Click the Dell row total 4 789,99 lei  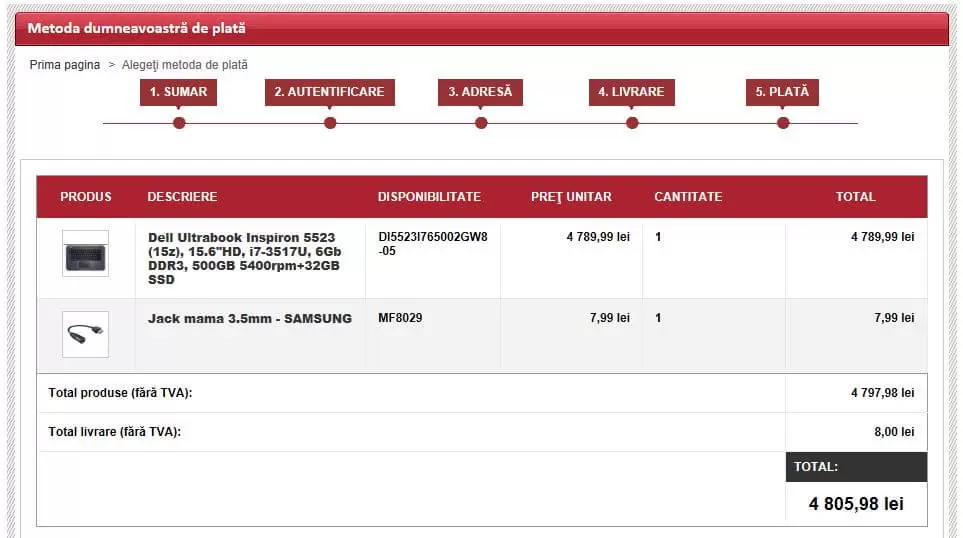click(x=883, y=237)
